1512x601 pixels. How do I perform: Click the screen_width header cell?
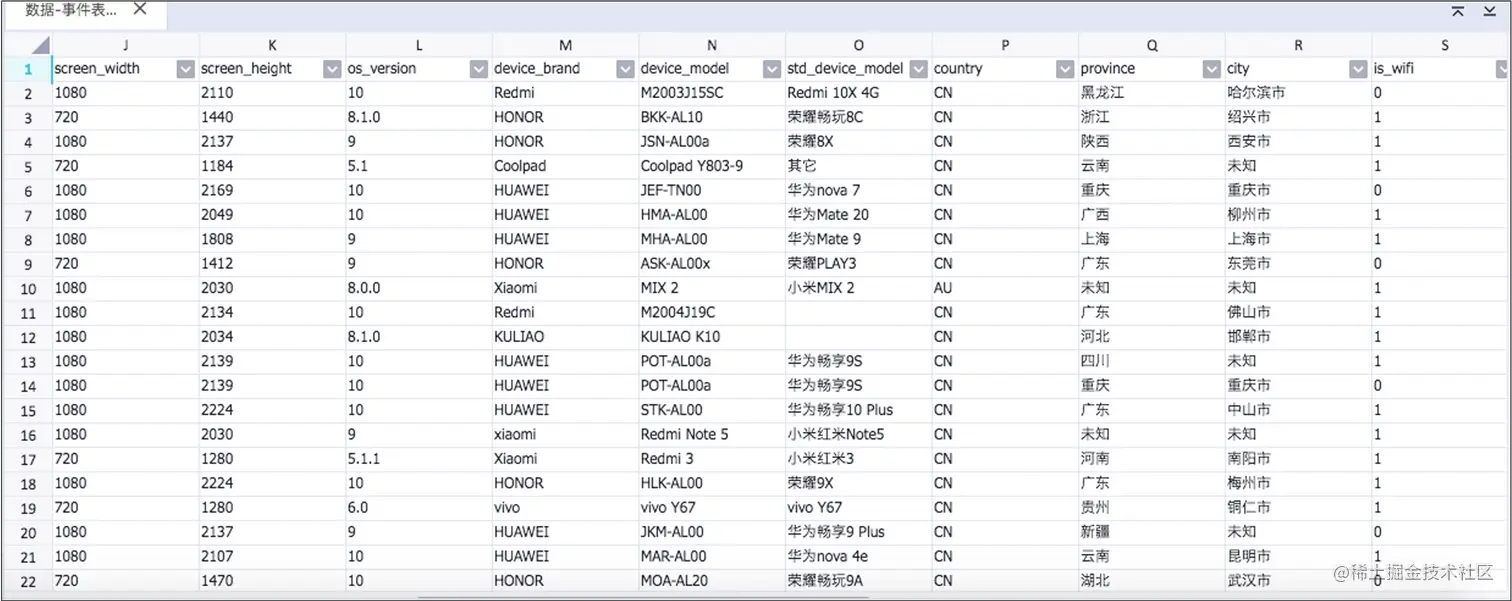tap(126, 69)
